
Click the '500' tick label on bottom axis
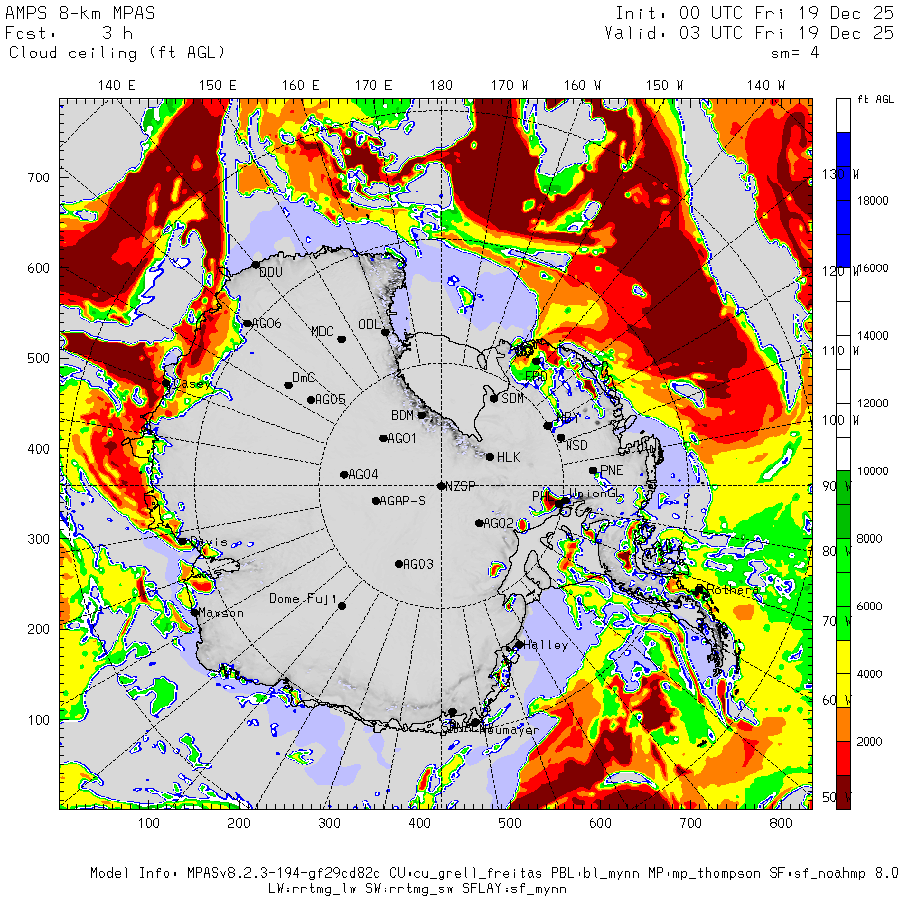(510, 824)
